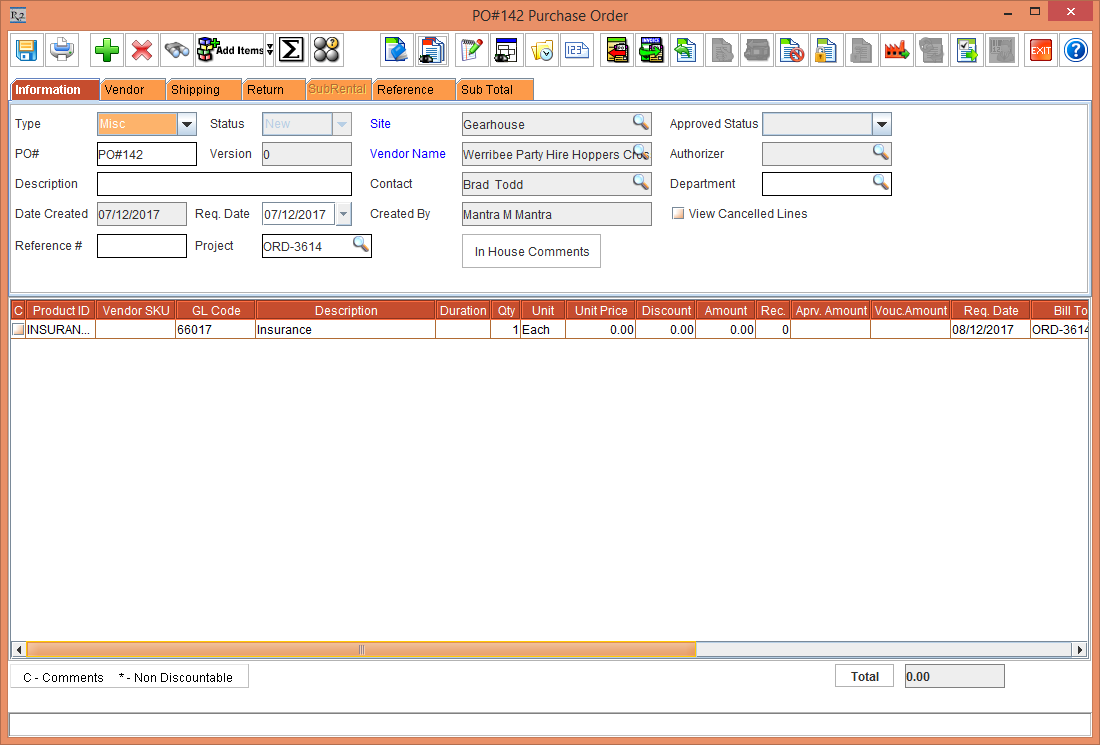1100x745 pixels.
Task: Toggle View Cancelled Lines checkbox
Action: click(678, 214)
